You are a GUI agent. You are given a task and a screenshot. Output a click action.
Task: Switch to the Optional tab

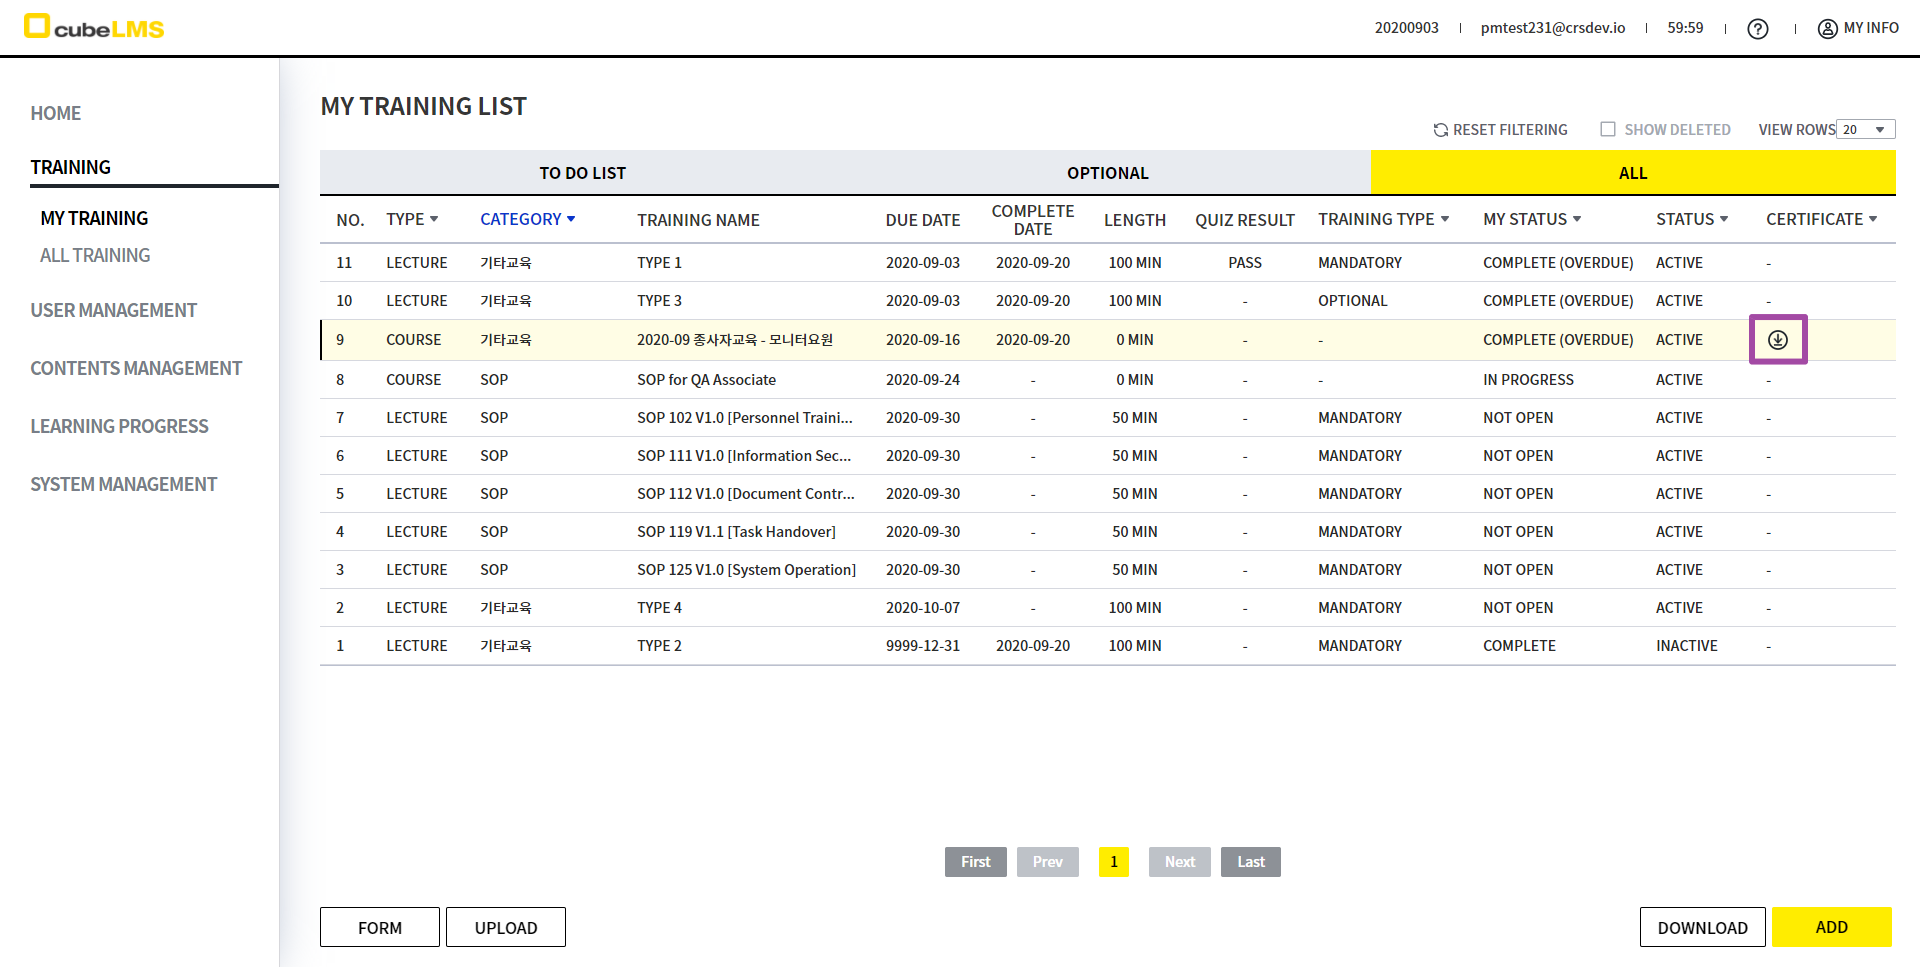[x=1107, y=173]
